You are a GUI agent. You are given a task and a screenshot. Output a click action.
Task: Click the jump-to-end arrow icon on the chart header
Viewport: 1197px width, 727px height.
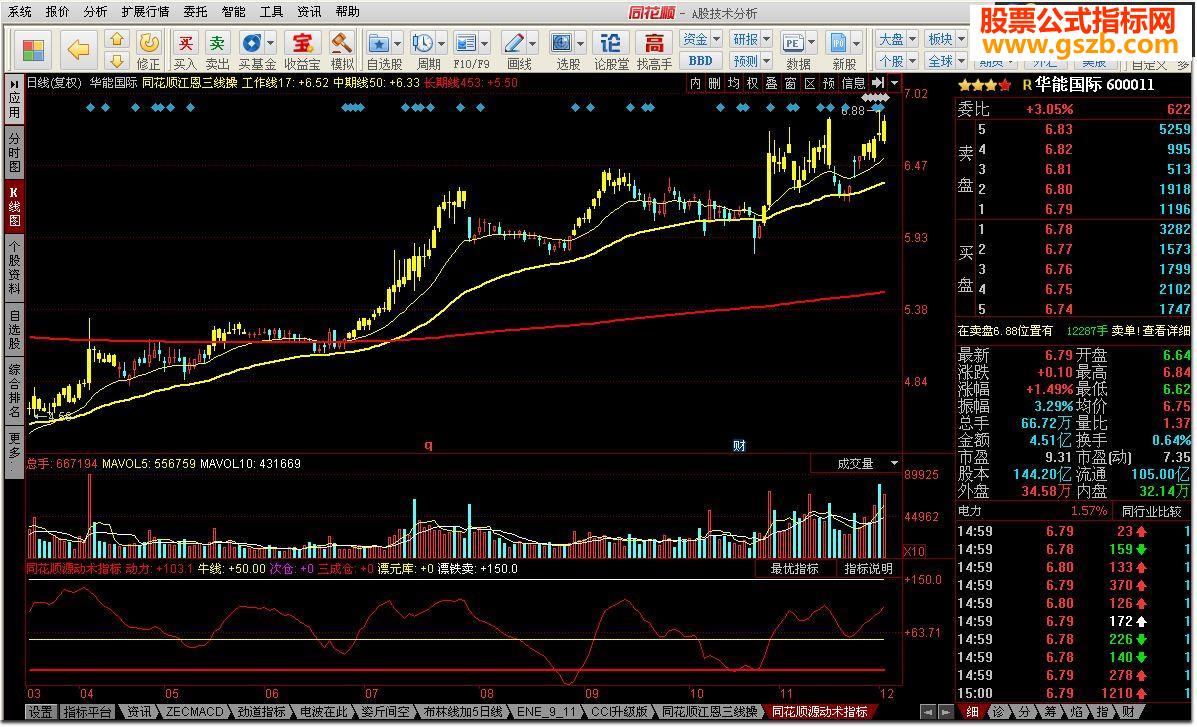coord(878,82)
